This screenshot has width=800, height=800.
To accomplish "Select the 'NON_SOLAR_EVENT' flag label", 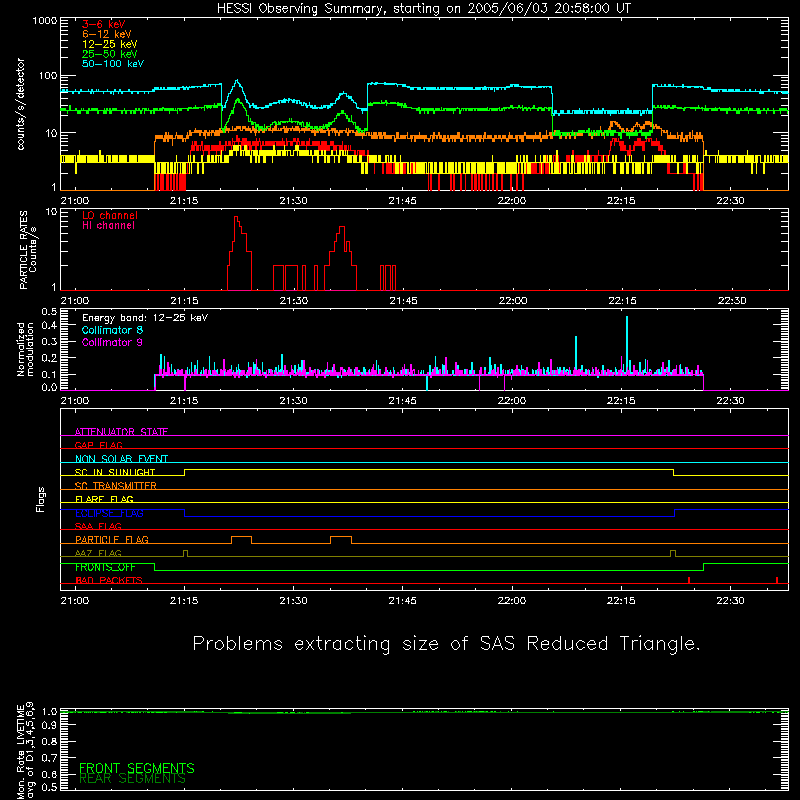I will click(121, 459).
